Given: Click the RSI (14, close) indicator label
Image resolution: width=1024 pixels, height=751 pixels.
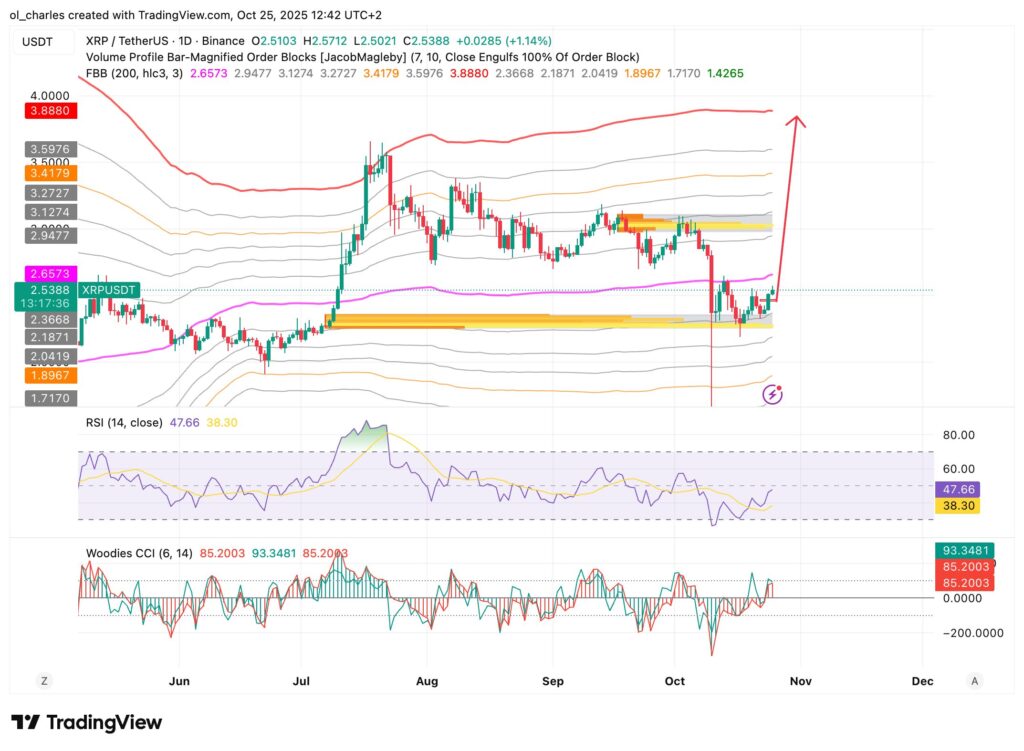Looking at the screenshot, I should [124, 422].
